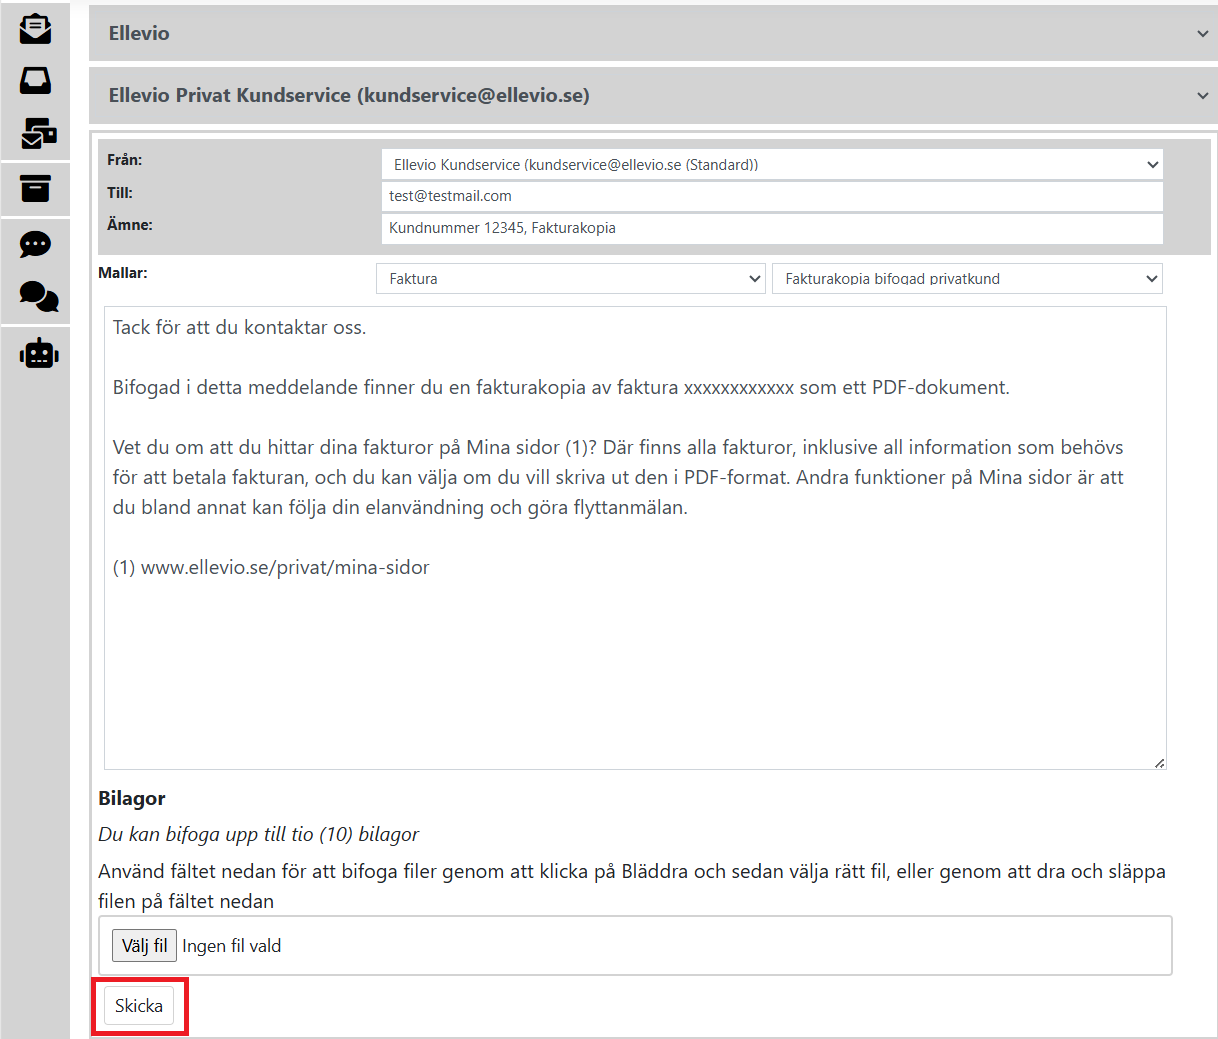This screenshot has height=1039, width=1218.
Task: Click the Välj fil button
Action: (144, 946)
